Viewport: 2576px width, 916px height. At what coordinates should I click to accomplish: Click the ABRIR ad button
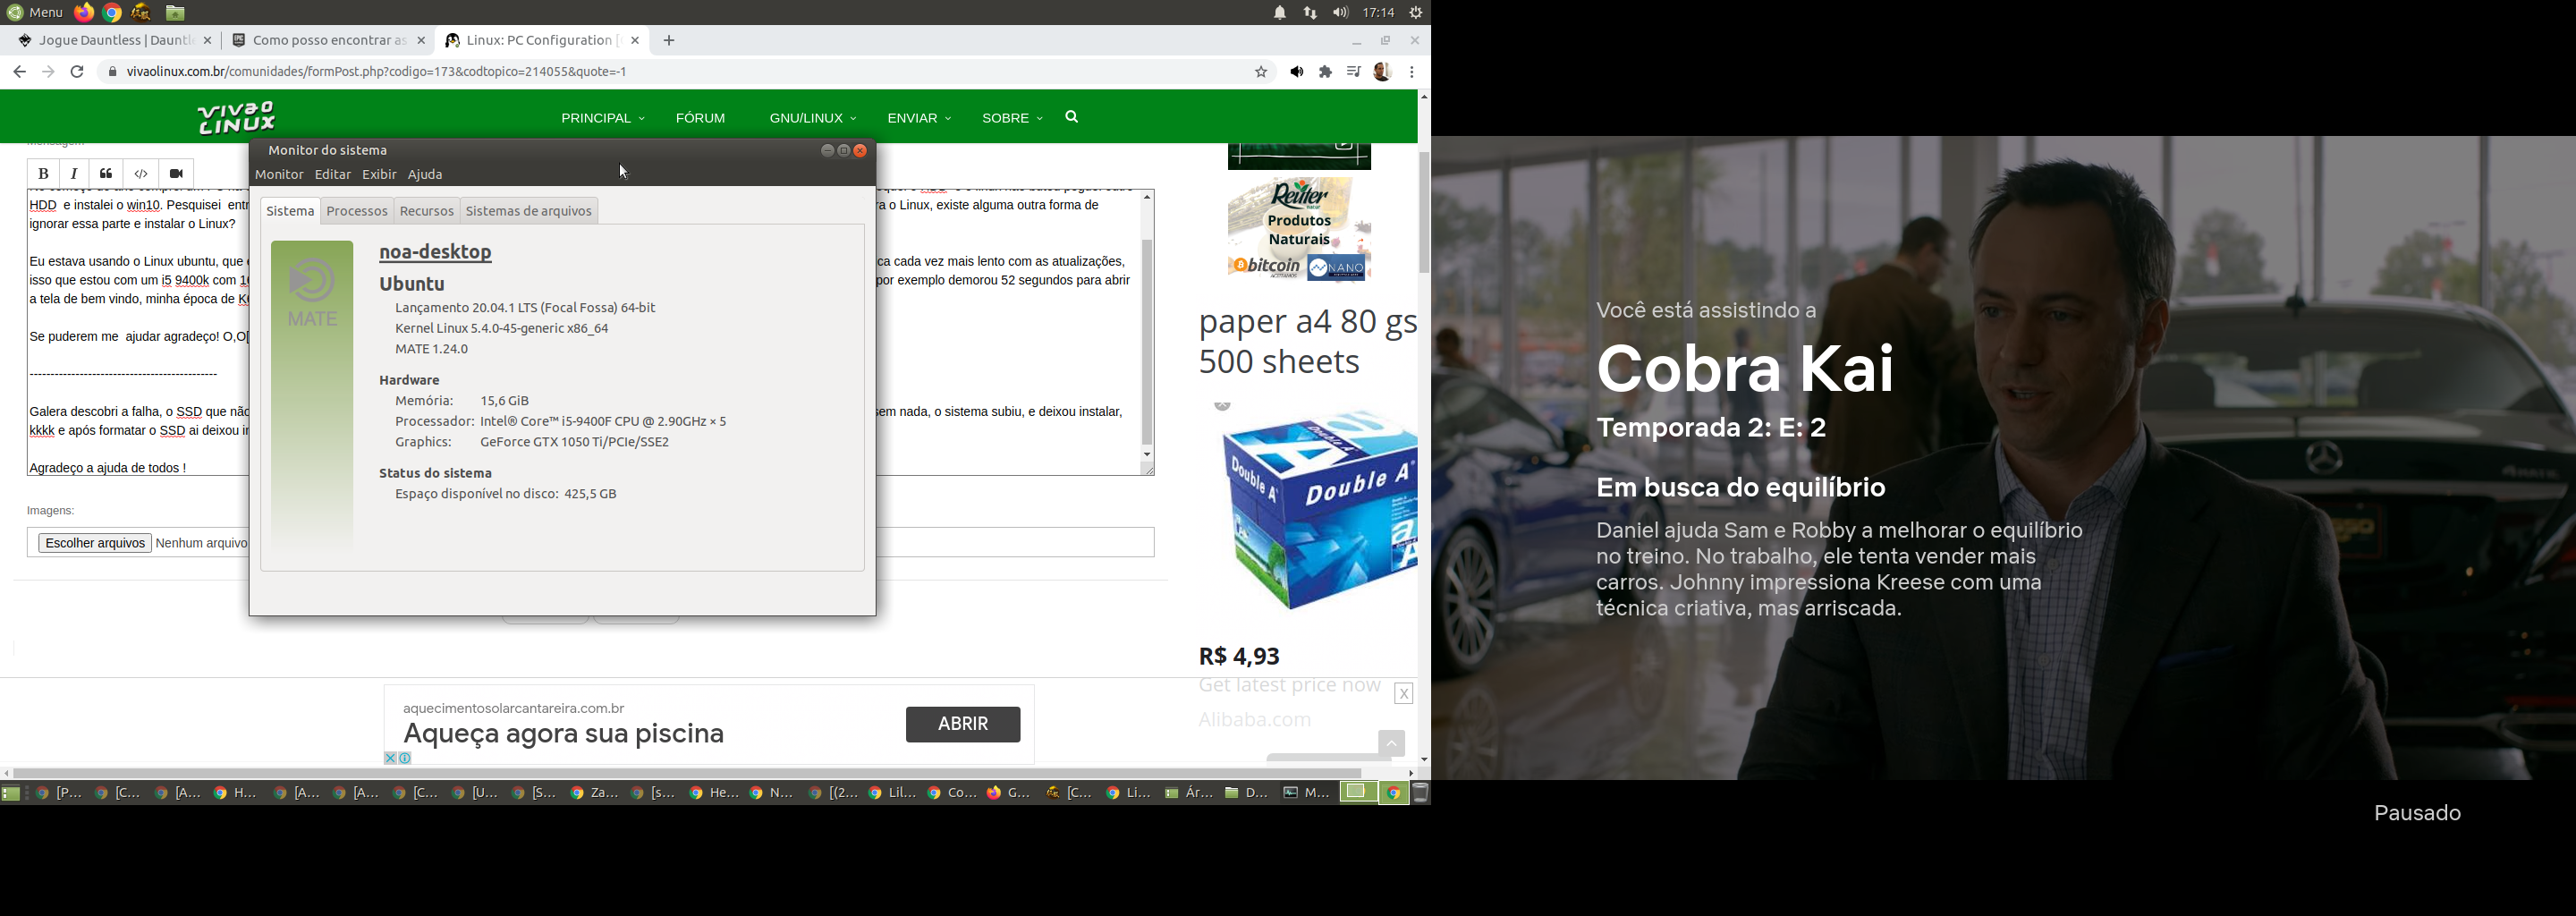(963, 724)
